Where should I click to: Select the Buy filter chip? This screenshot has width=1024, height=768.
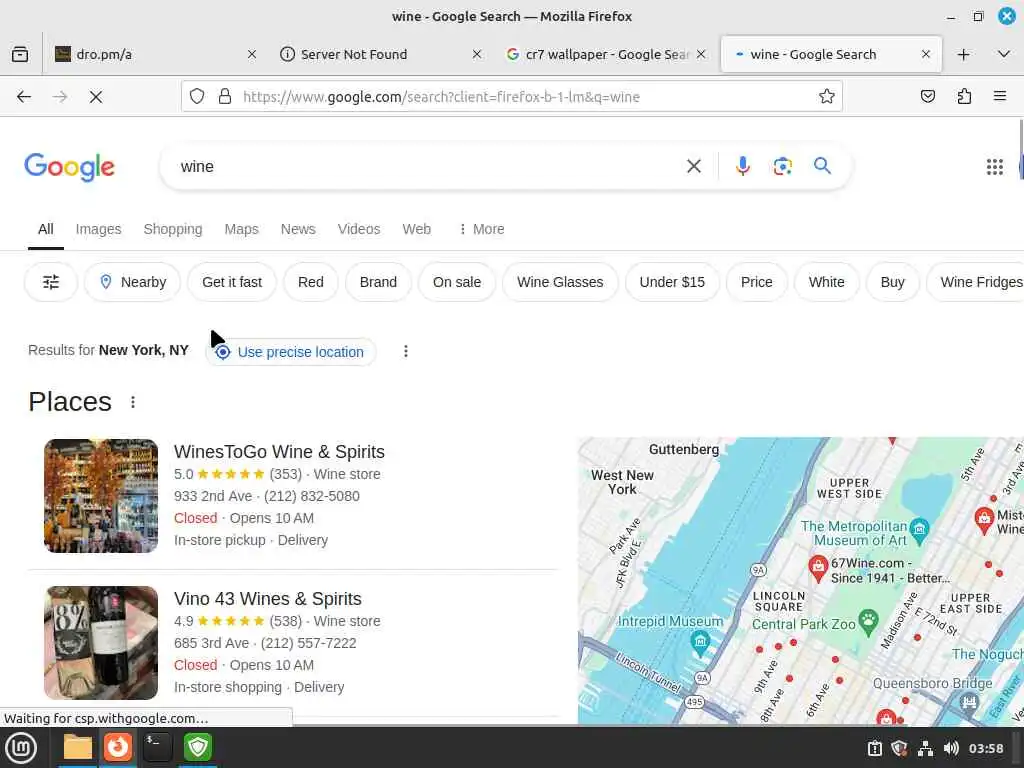click(892, 282)
